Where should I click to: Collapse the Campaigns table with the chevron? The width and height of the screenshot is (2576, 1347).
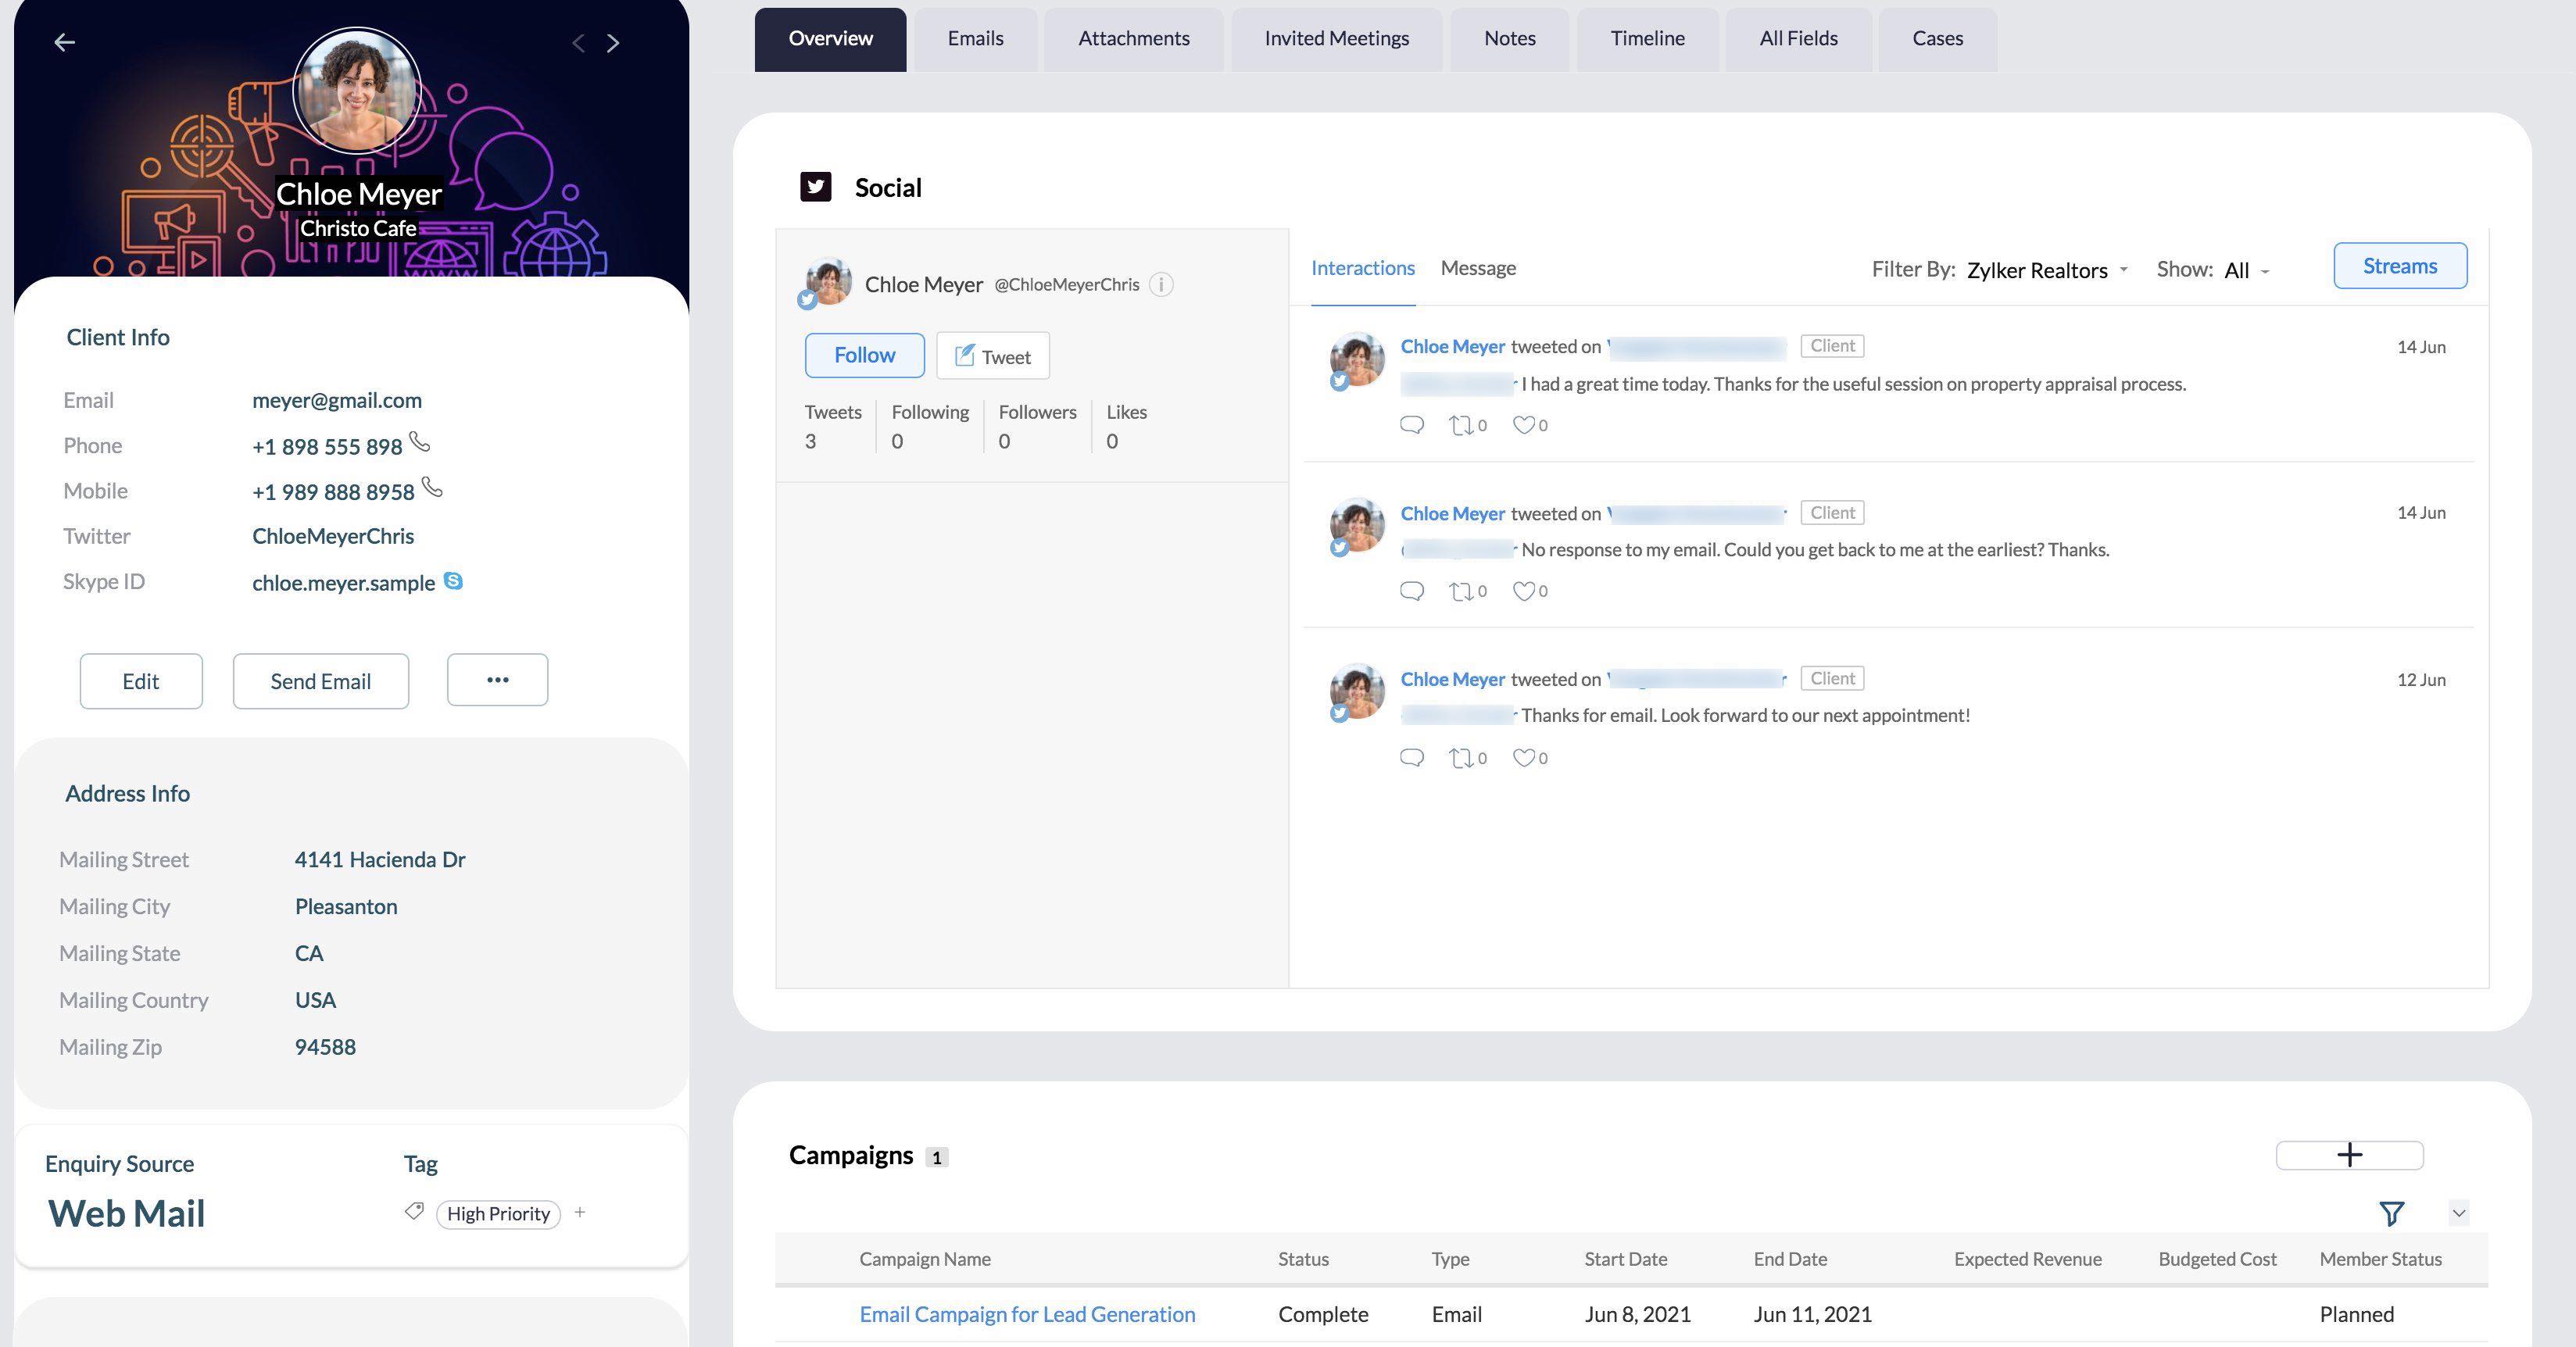[2460, 1213]
